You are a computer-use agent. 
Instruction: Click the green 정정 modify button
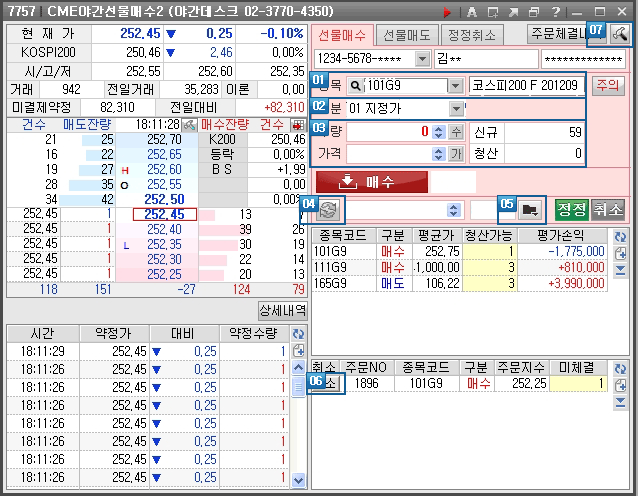tap(572, 210)
